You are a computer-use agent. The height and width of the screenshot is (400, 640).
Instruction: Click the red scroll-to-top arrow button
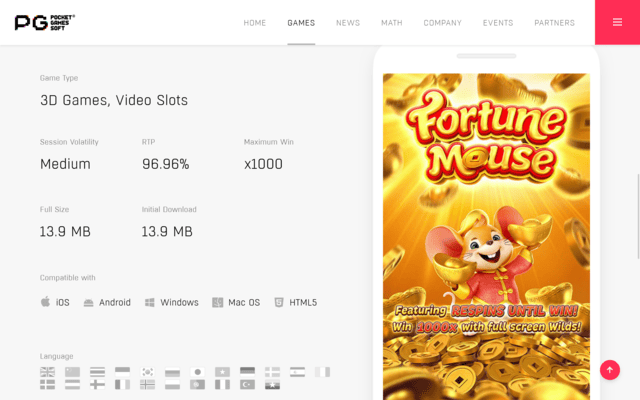click(x=610, y=370)
